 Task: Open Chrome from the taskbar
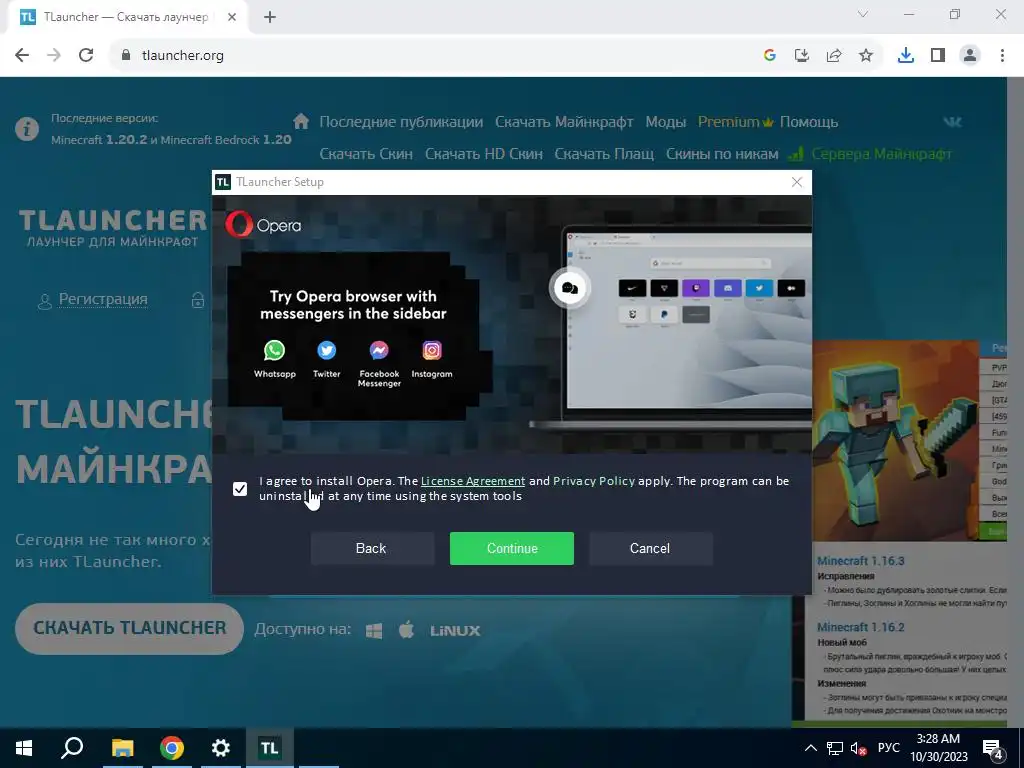point(172,748)
